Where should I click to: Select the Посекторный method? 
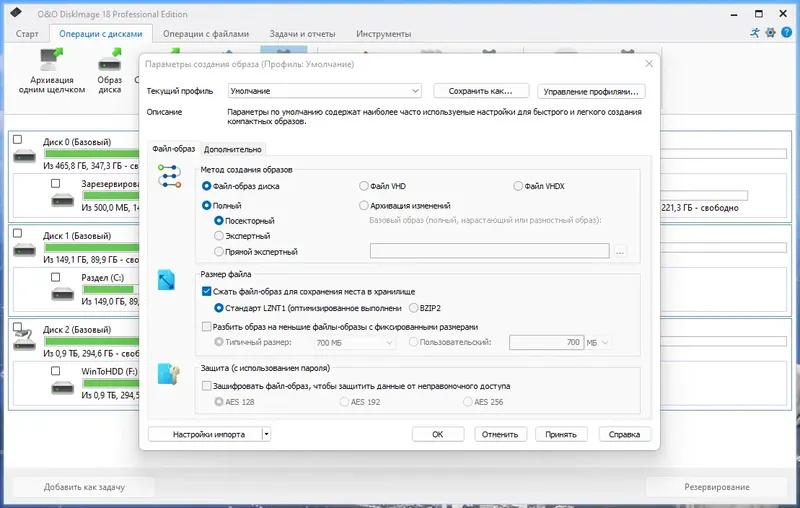click(x=219, y=221)
